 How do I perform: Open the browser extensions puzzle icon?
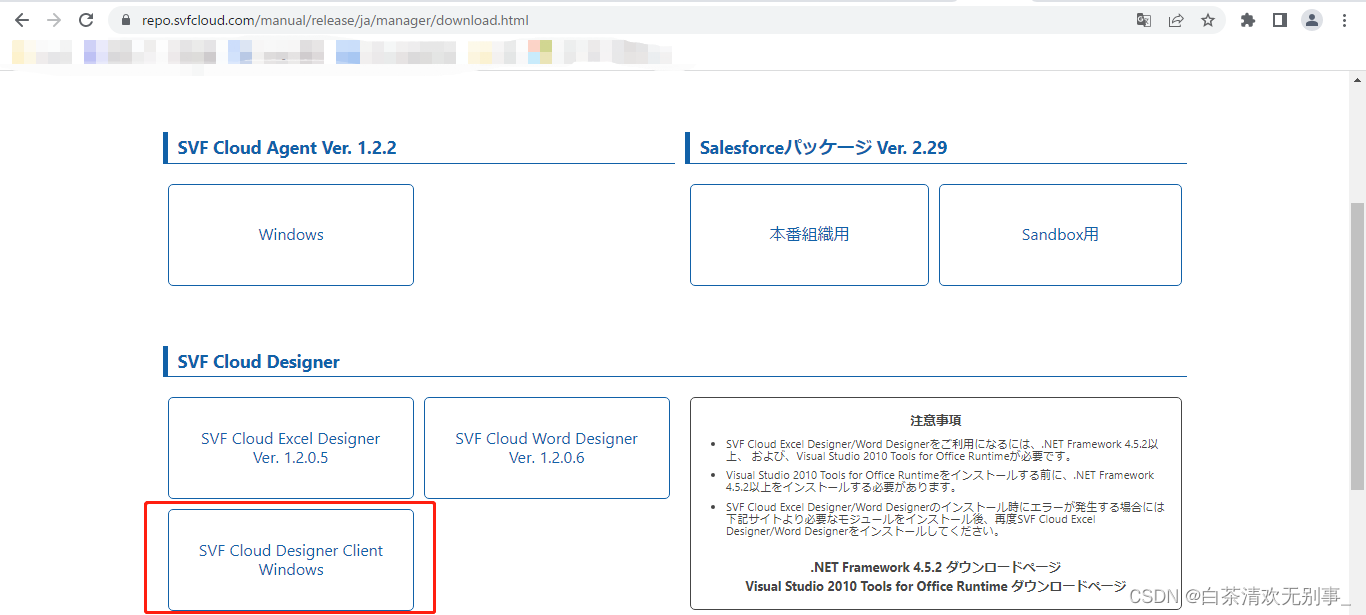(x=1247, y=19)
